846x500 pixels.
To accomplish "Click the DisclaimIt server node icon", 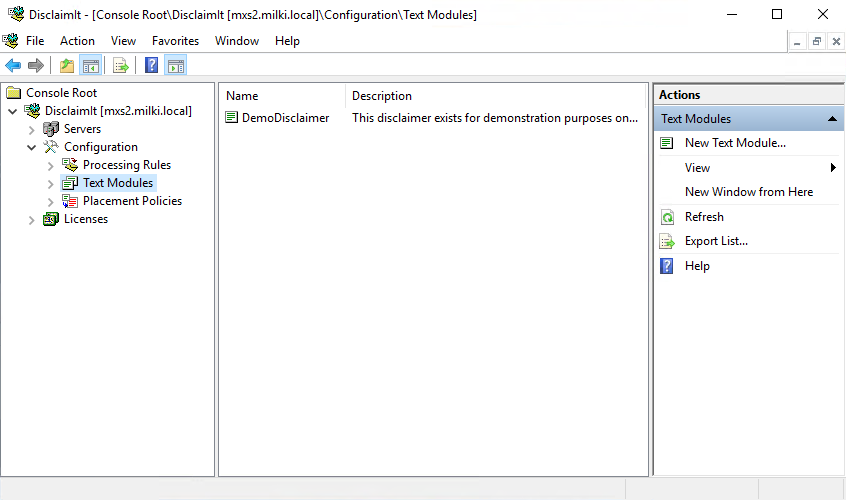I will [x=32, y=111].
